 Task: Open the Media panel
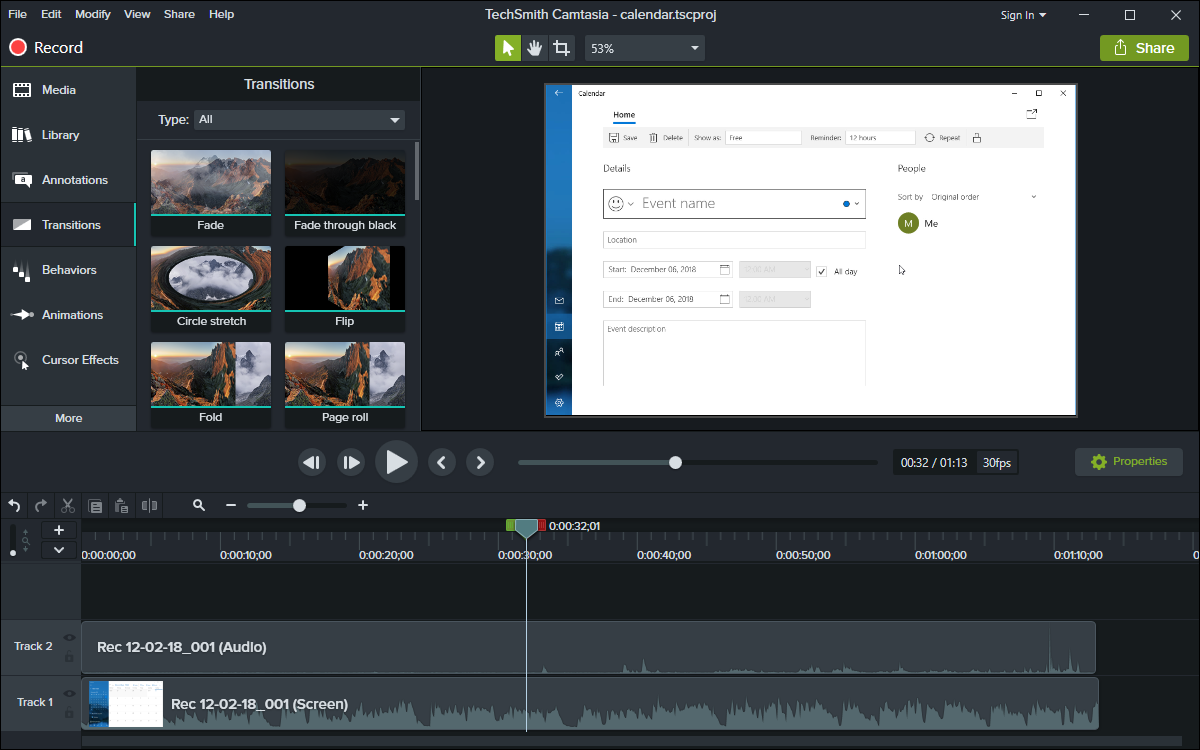pyautogui.click(x=60, y=89)
